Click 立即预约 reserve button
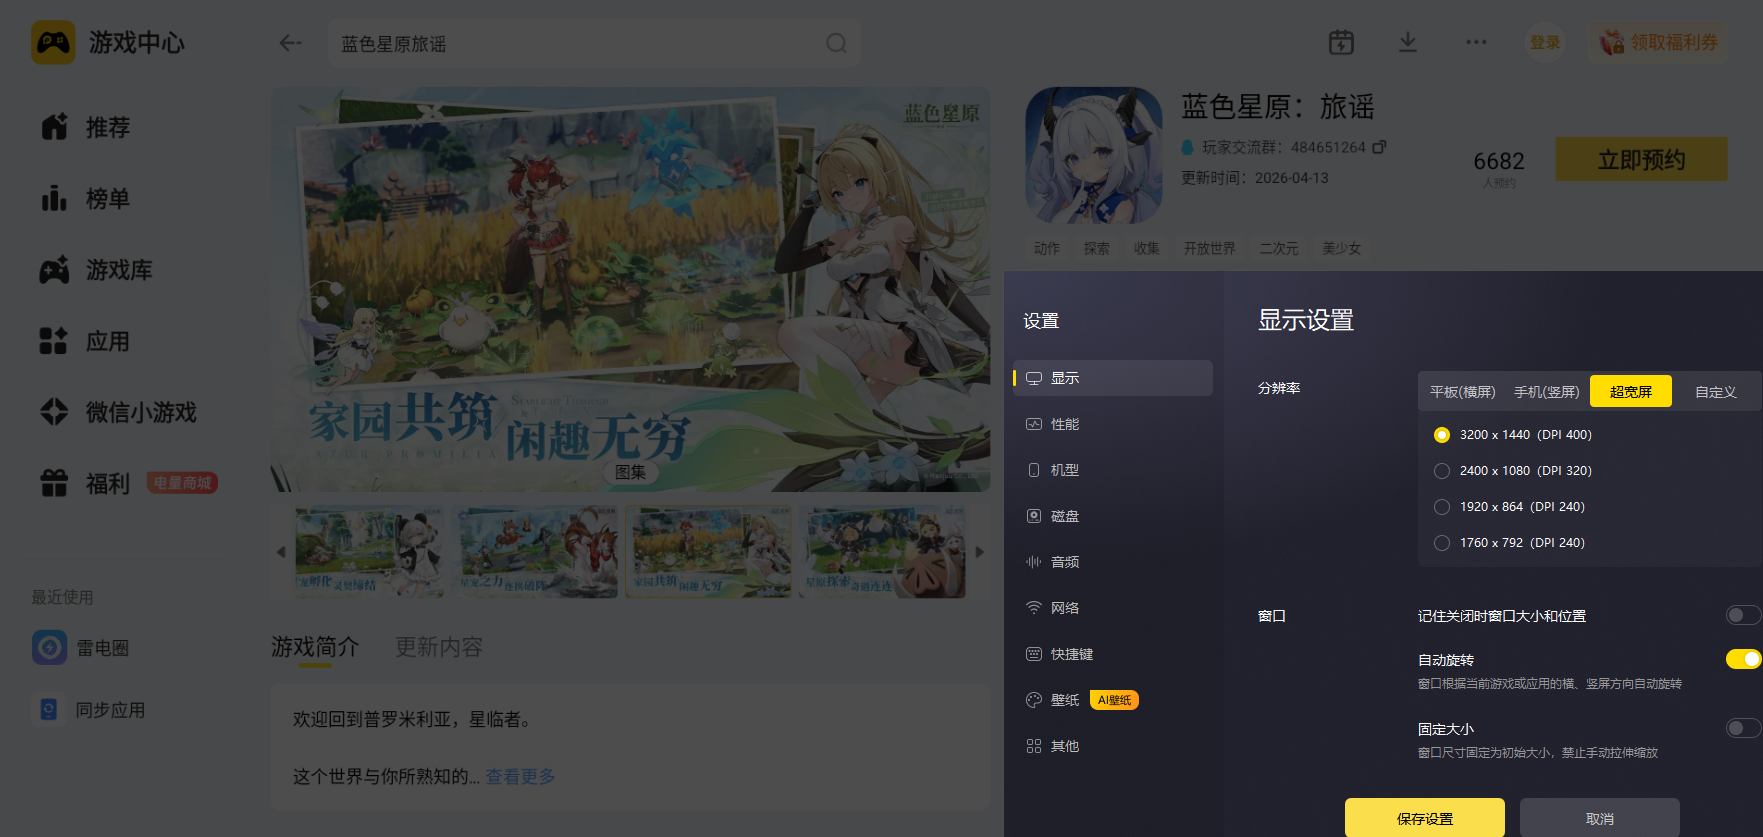 (1641, 160)
